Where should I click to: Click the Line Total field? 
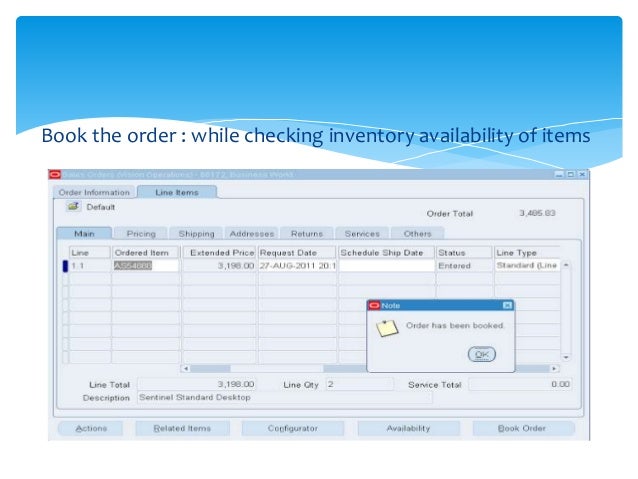coord(197,384)
